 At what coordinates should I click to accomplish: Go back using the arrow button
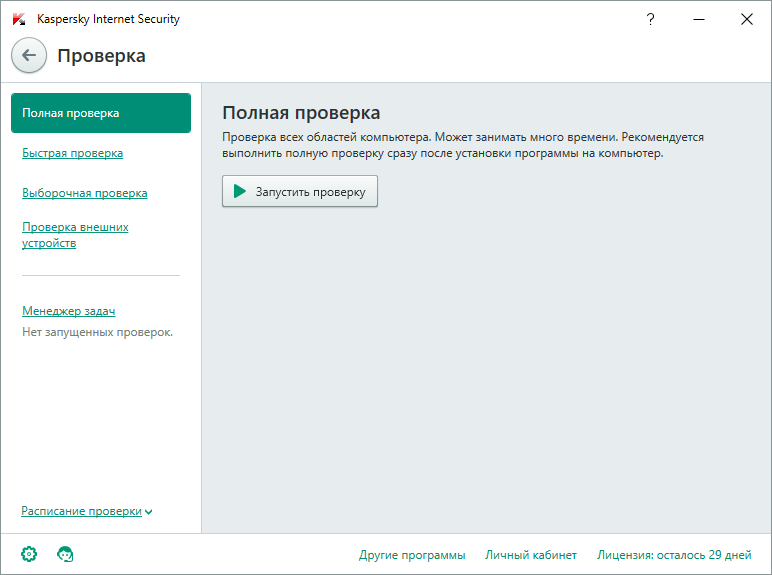(29, 55)
